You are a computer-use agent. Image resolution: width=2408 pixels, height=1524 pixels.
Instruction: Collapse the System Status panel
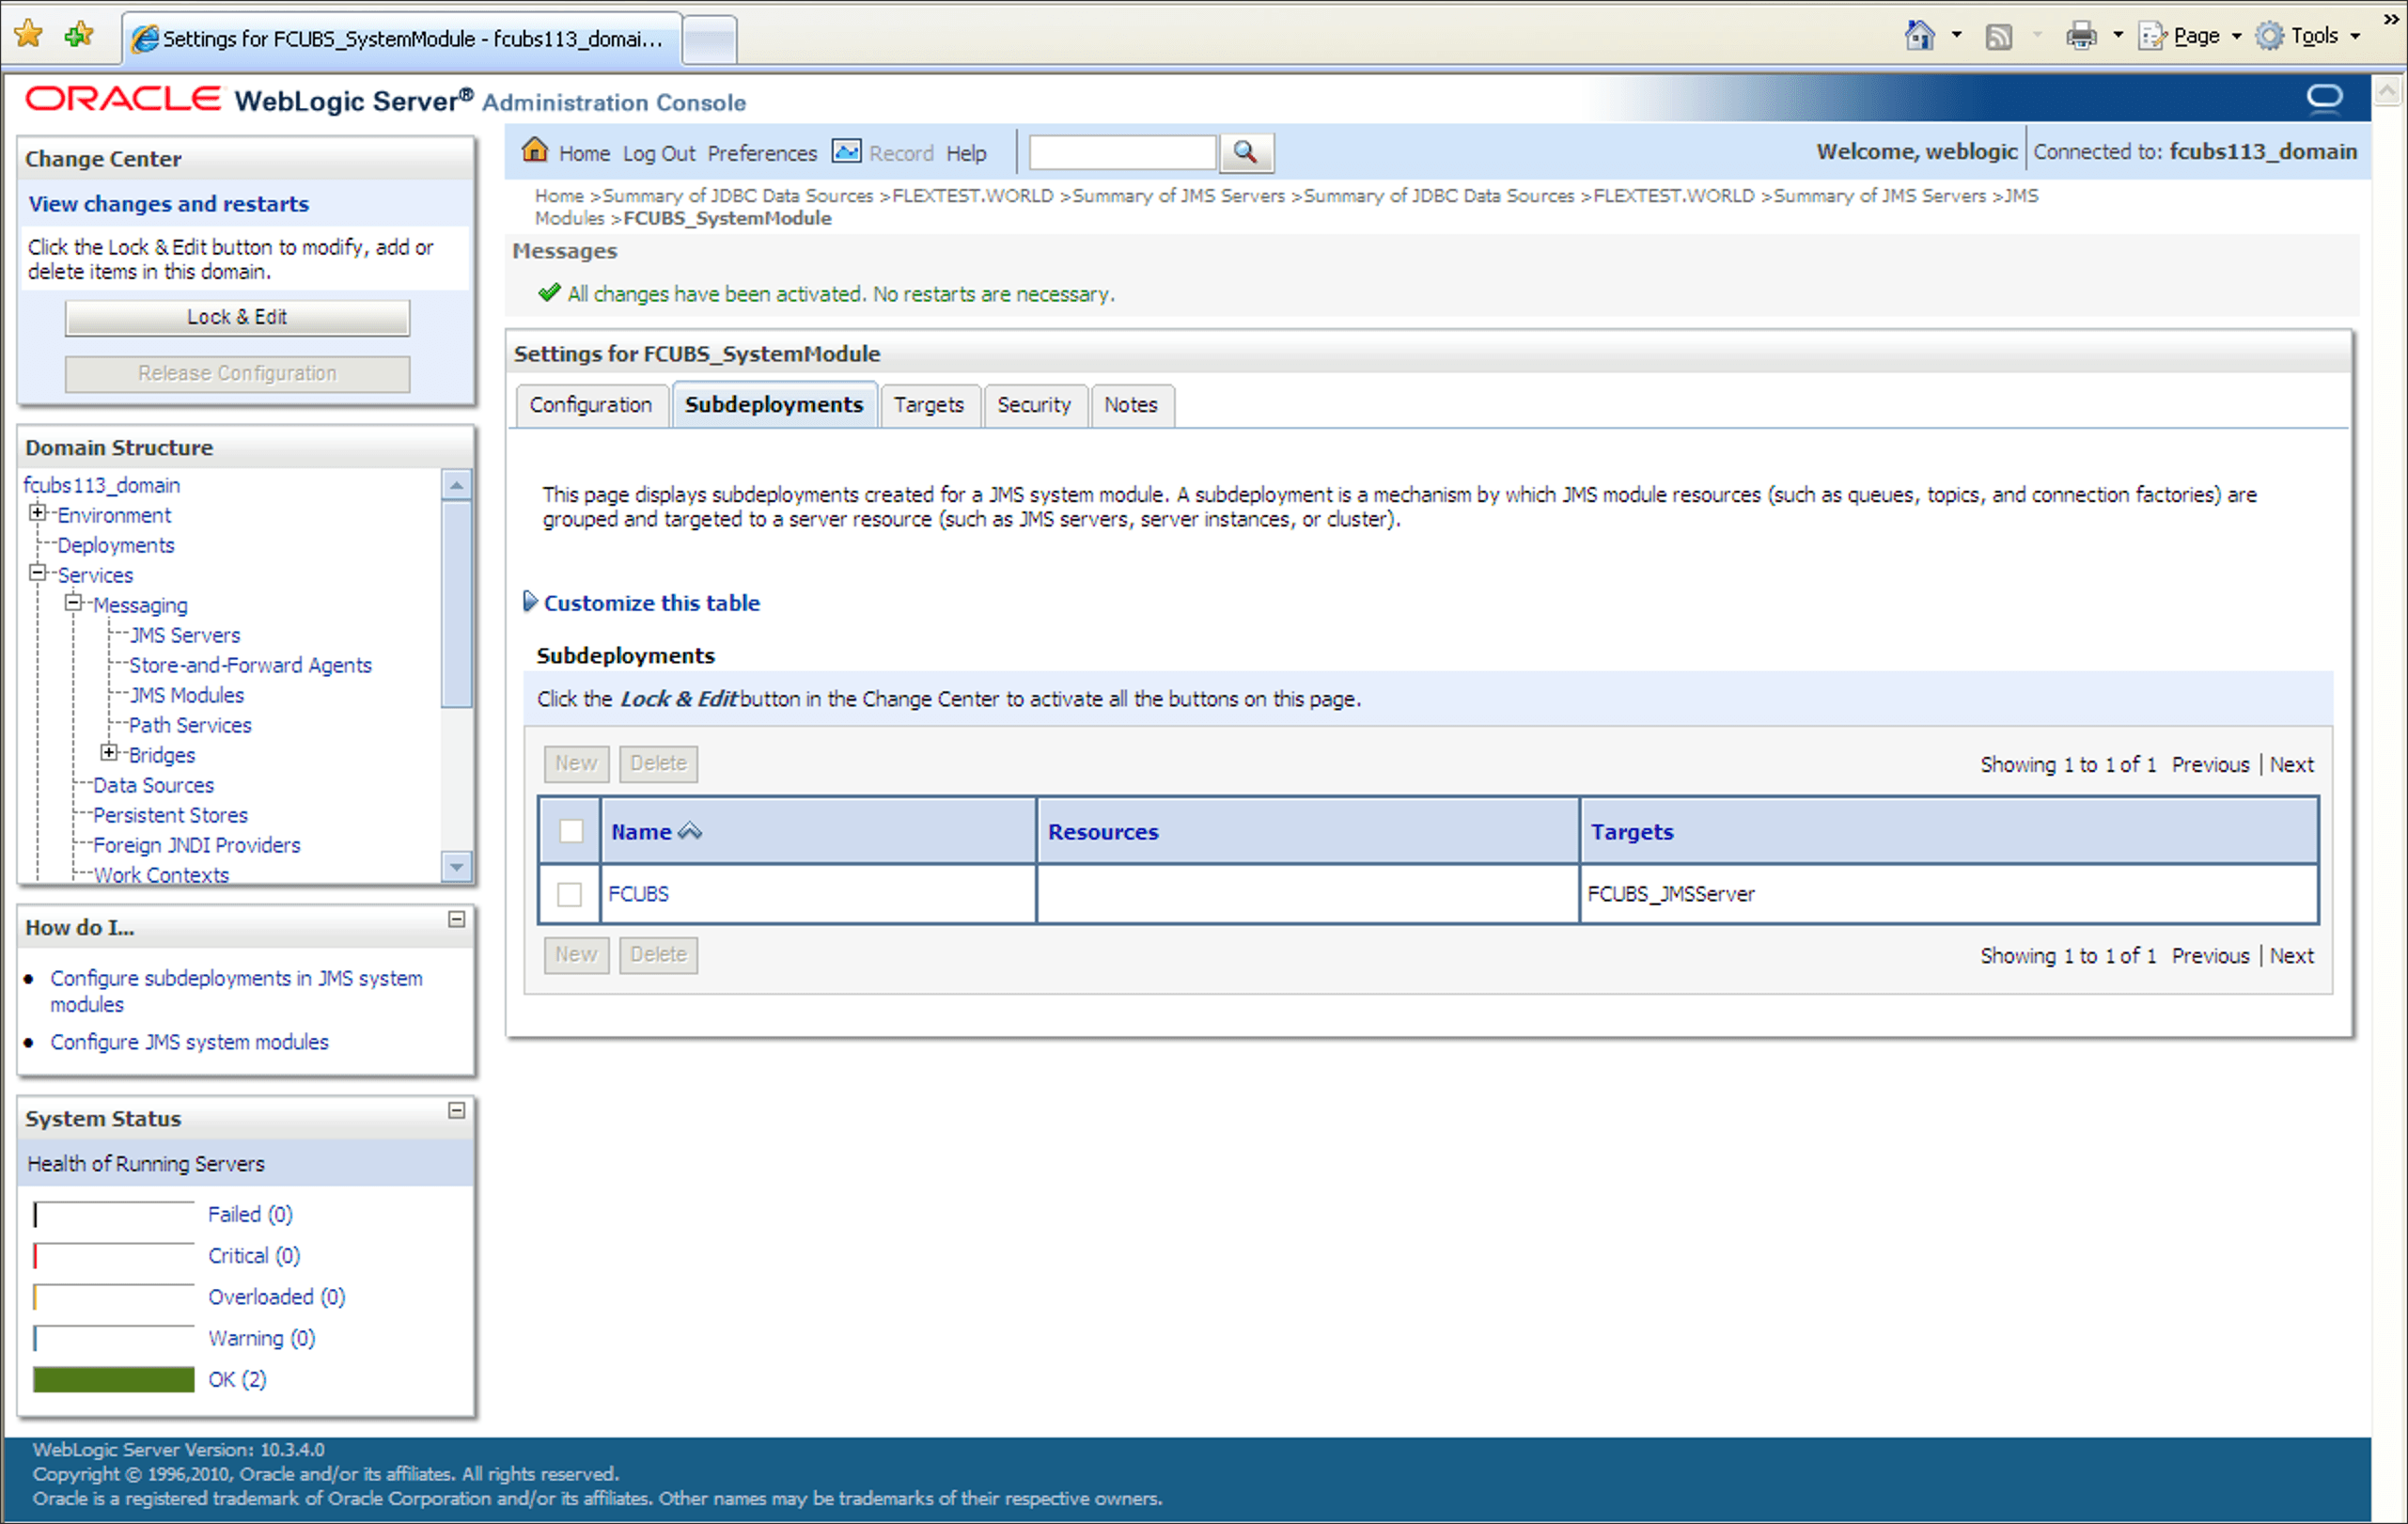coord(456,1110)
